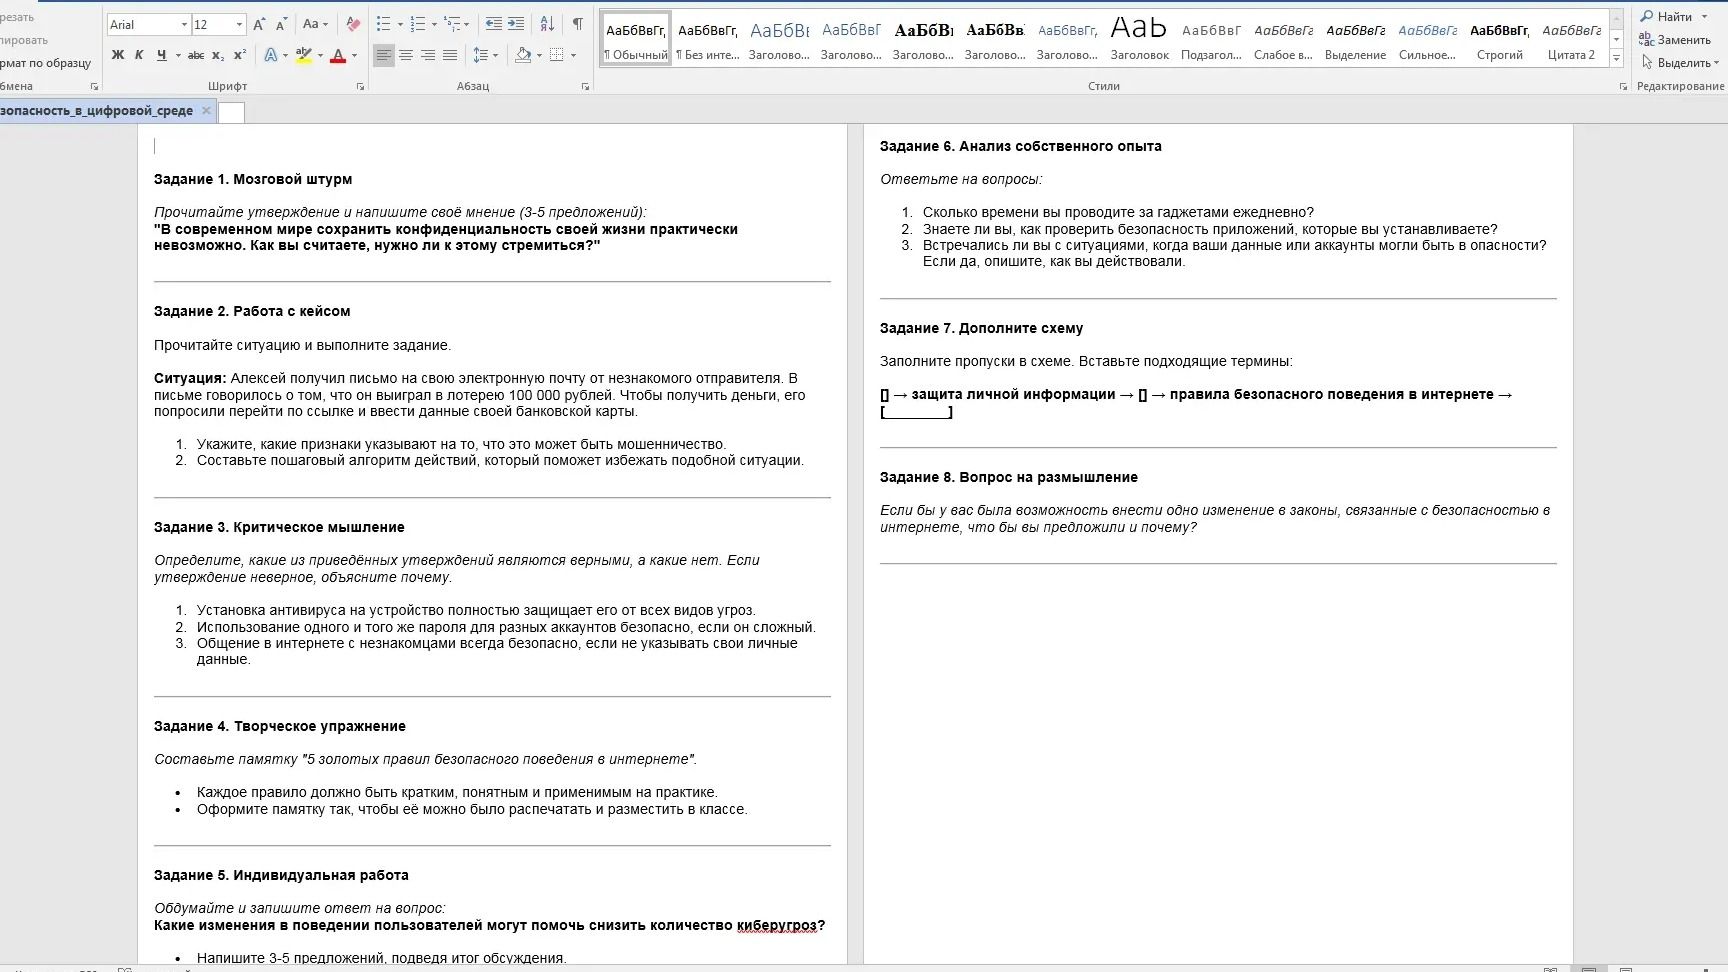Open the font name dropdown showing Arial
Image resolution: width=1728 pixels, height=972 pixels.
point(149,24)
